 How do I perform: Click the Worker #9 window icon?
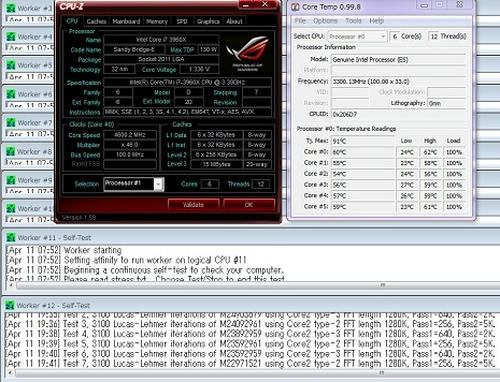pyautogui.click(x=11, y=180)
